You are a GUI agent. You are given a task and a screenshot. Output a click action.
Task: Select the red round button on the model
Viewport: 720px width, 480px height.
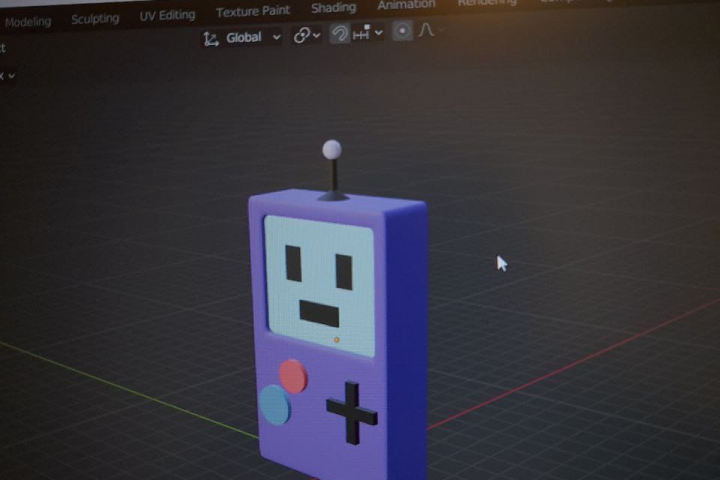pos(293,376)
